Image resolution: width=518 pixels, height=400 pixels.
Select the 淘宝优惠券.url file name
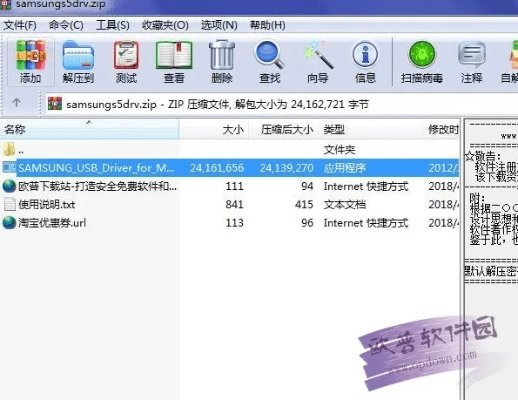click(x=52, y=223)
